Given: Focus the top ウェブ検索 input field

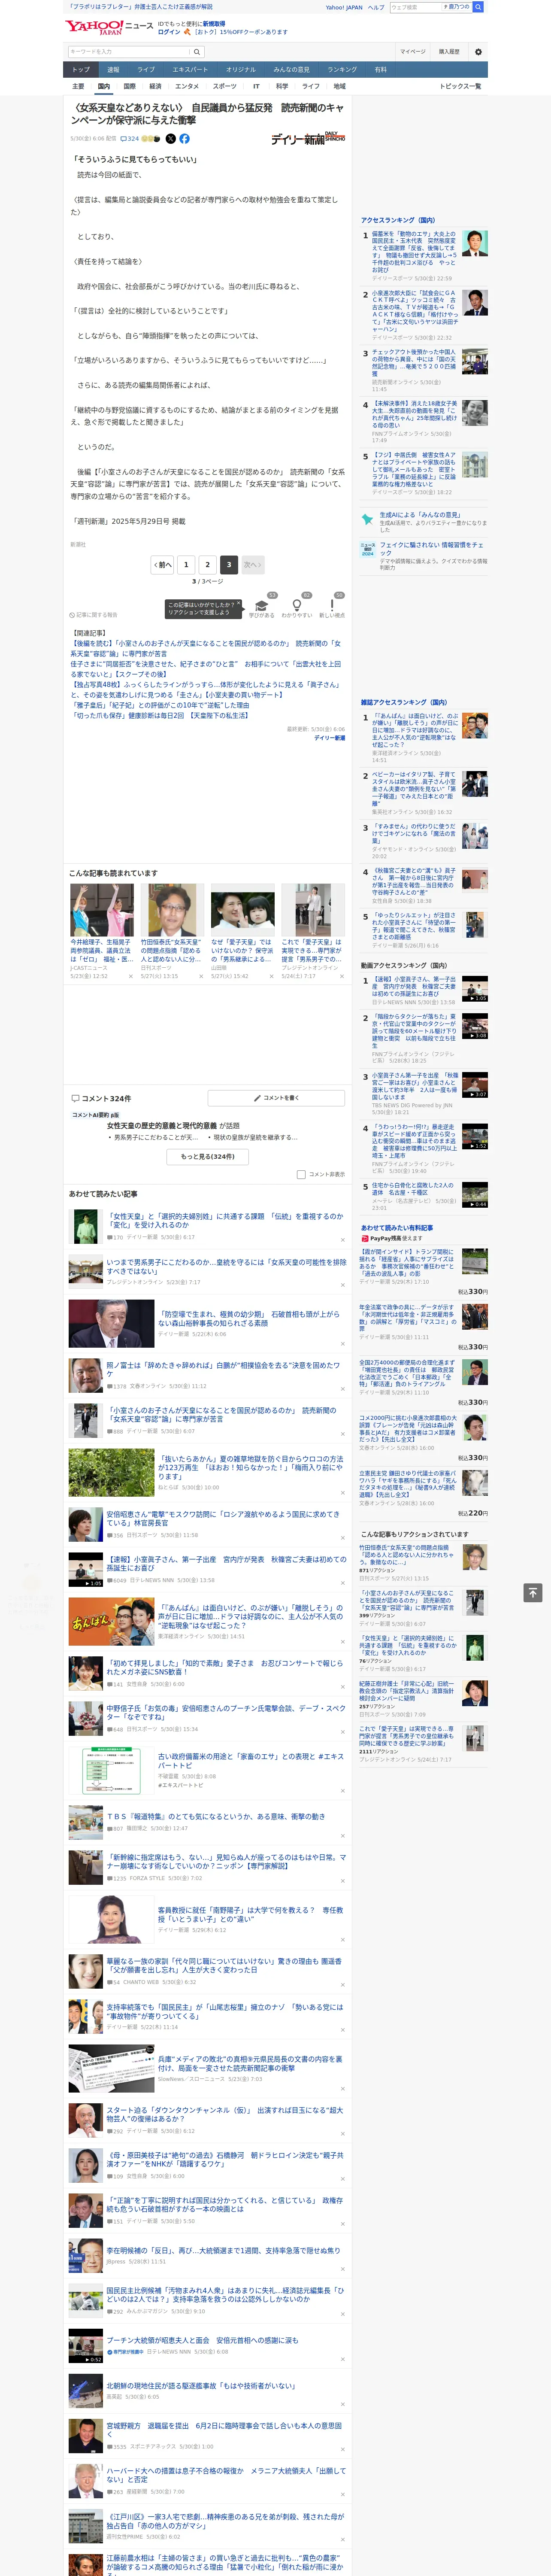Looking at the screenshot, I should click(x=416, y=7).
